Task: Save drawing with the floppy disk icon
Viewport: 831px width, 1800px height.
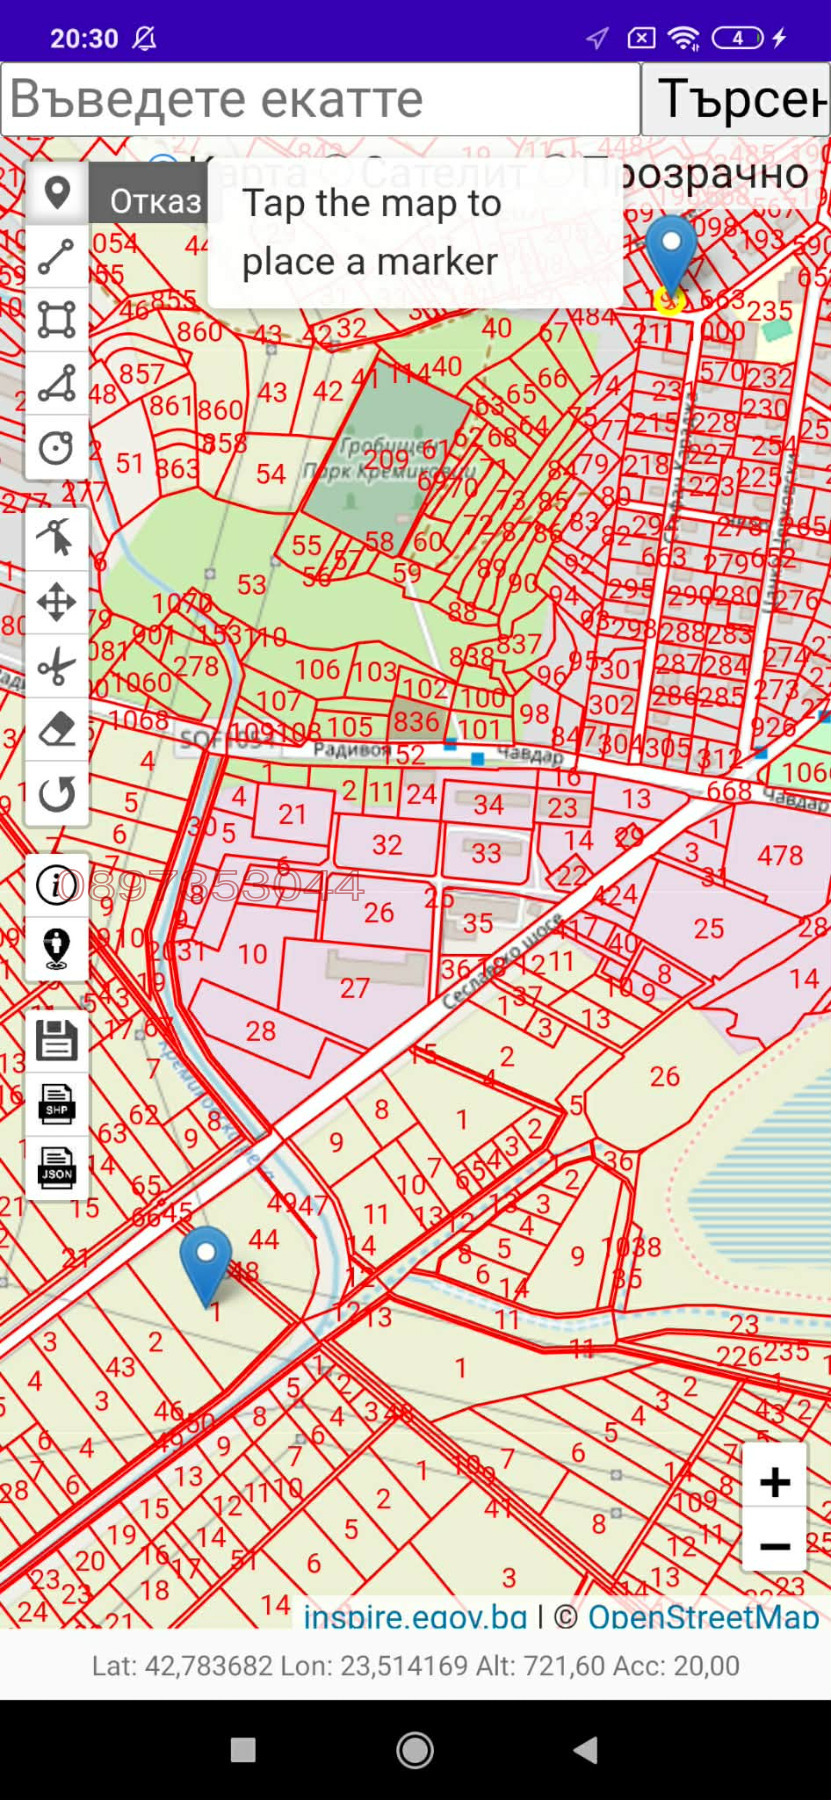Action: pyautogui.click(x=57, y=1040)
